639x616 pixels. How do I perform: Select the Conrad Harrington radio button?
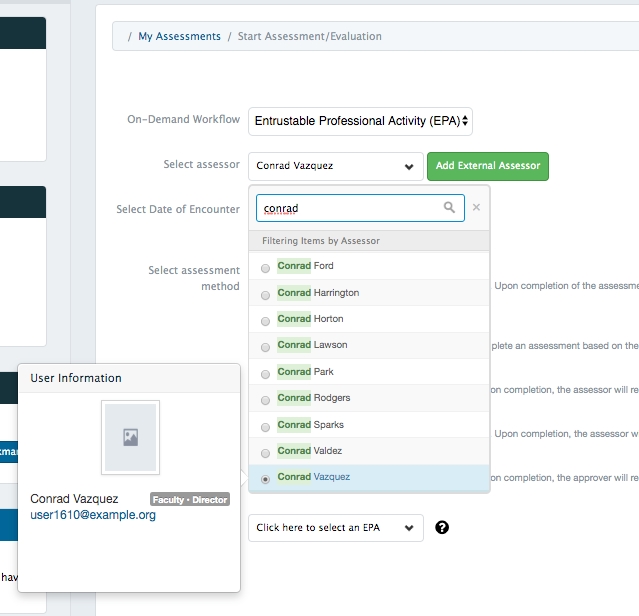(x=265, y=294)
